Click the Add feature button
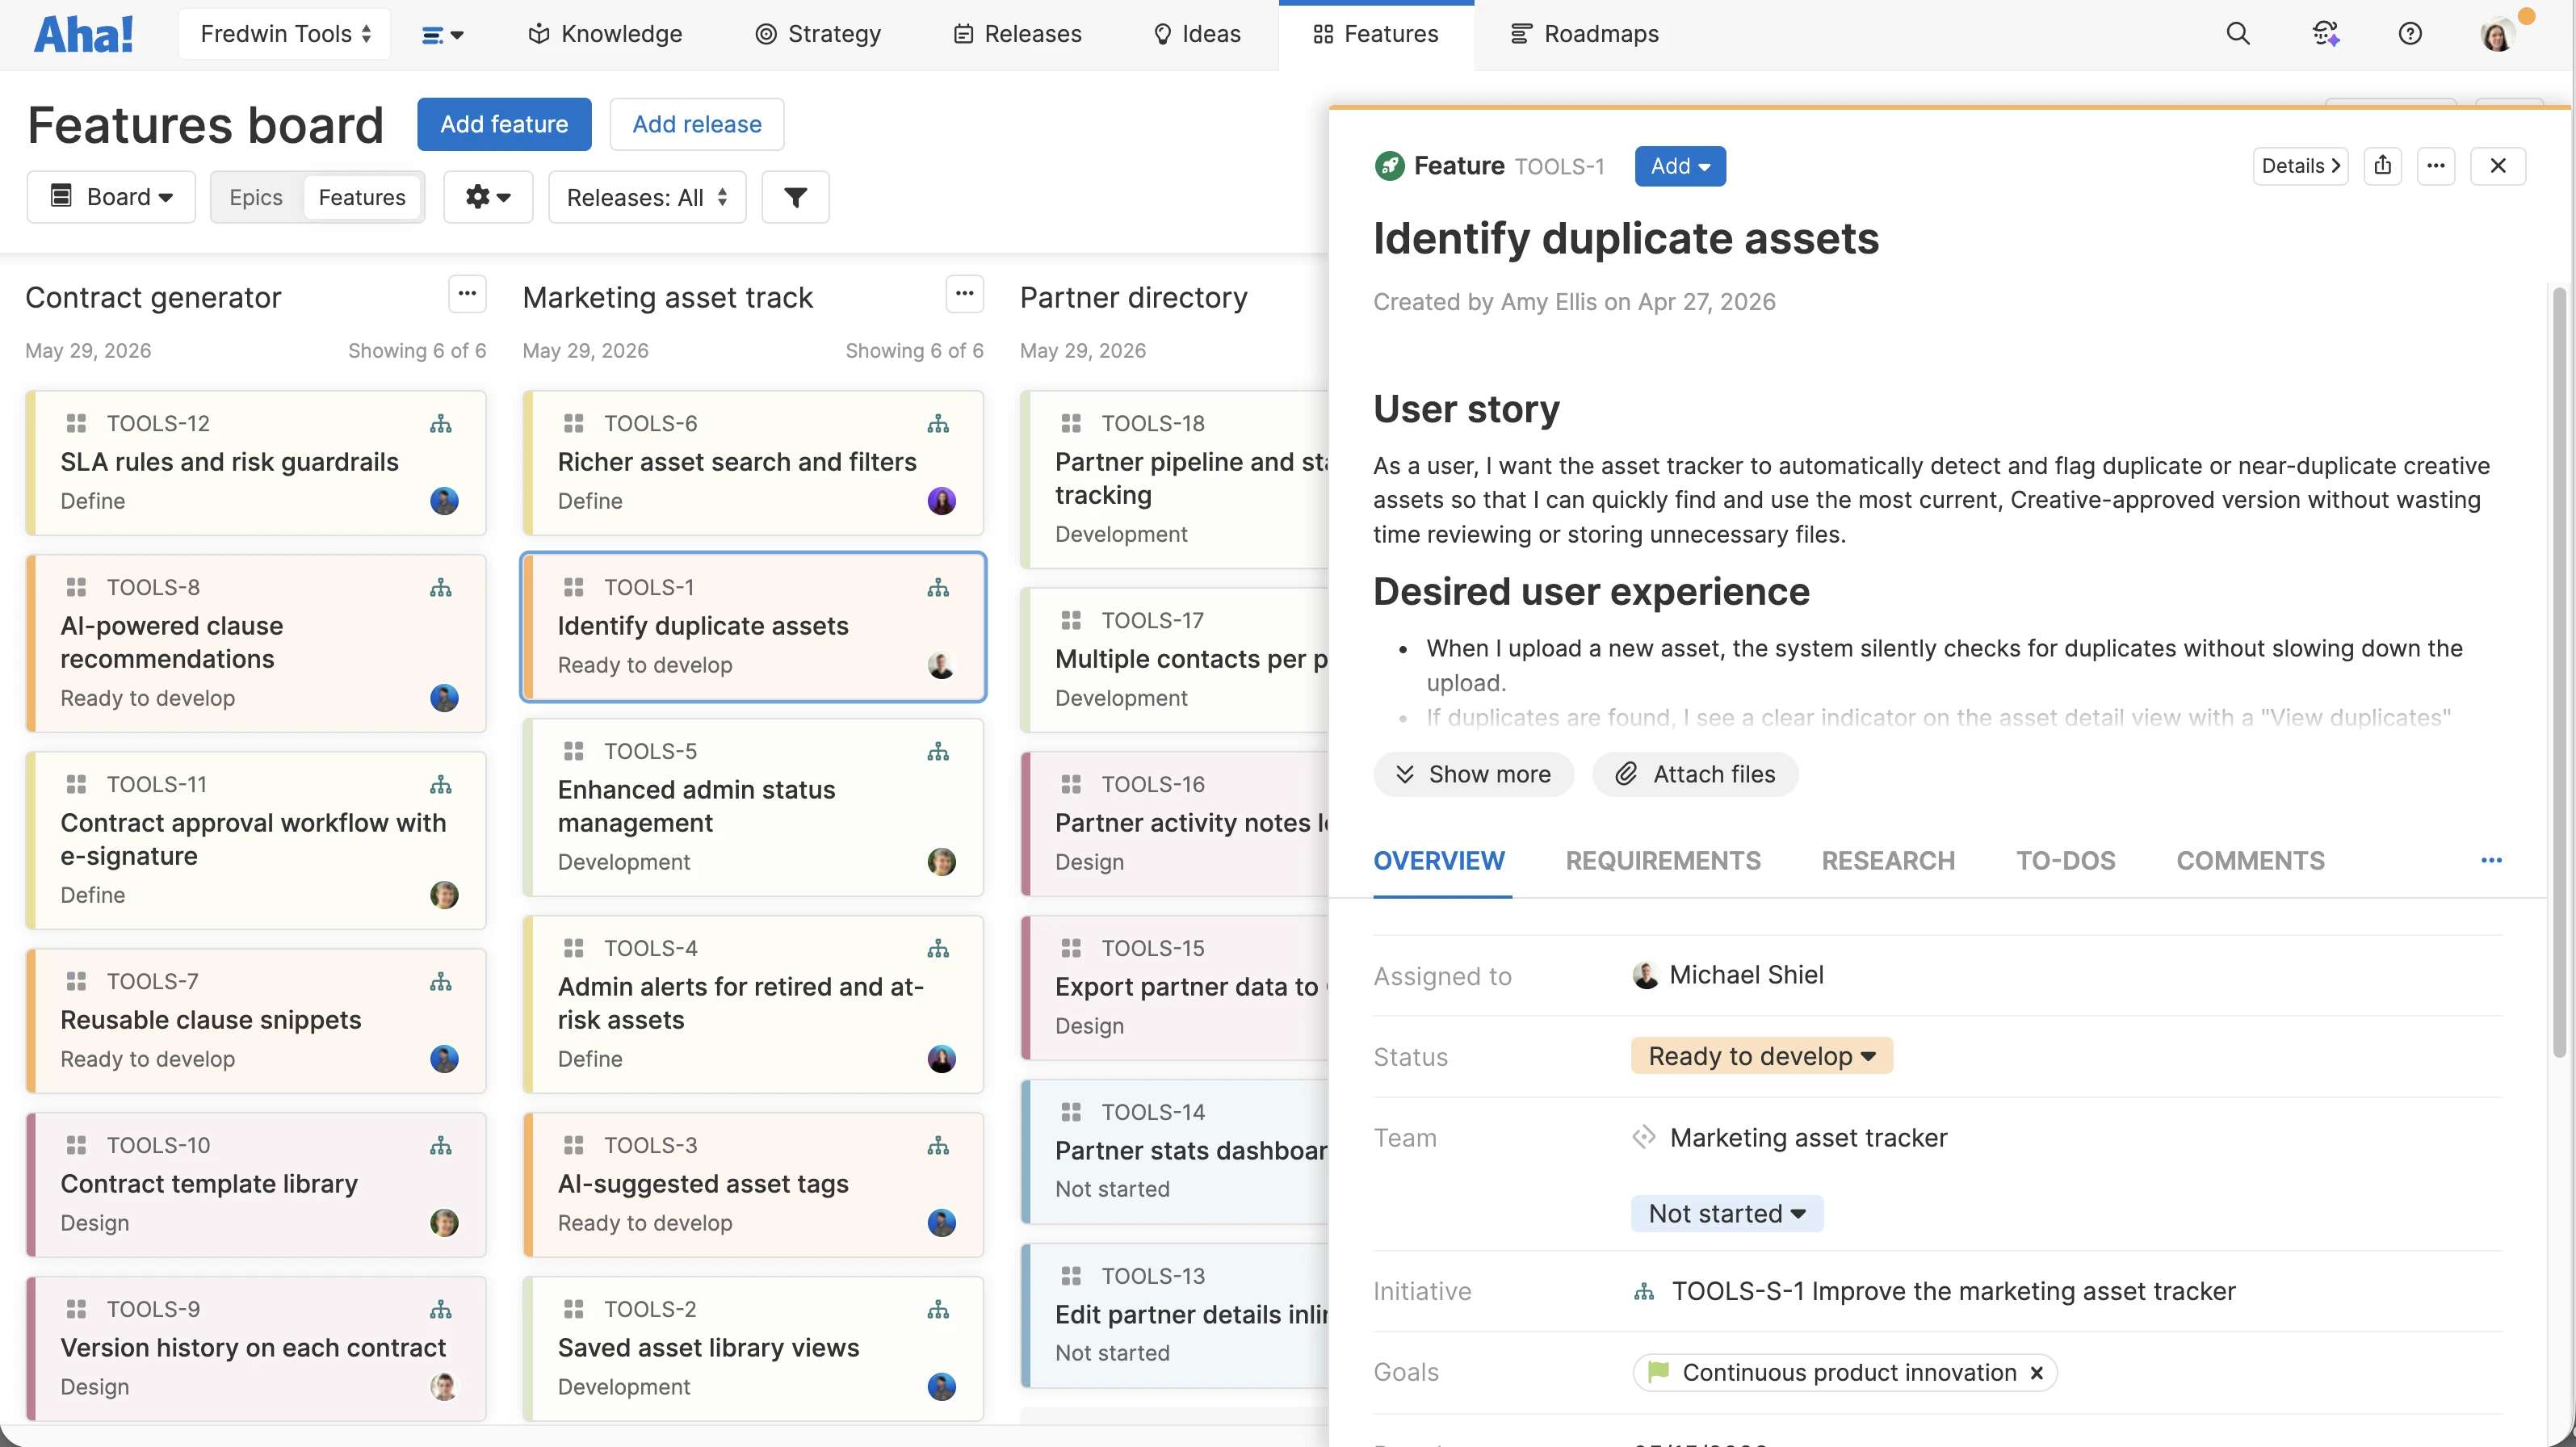 coord(504,124)
